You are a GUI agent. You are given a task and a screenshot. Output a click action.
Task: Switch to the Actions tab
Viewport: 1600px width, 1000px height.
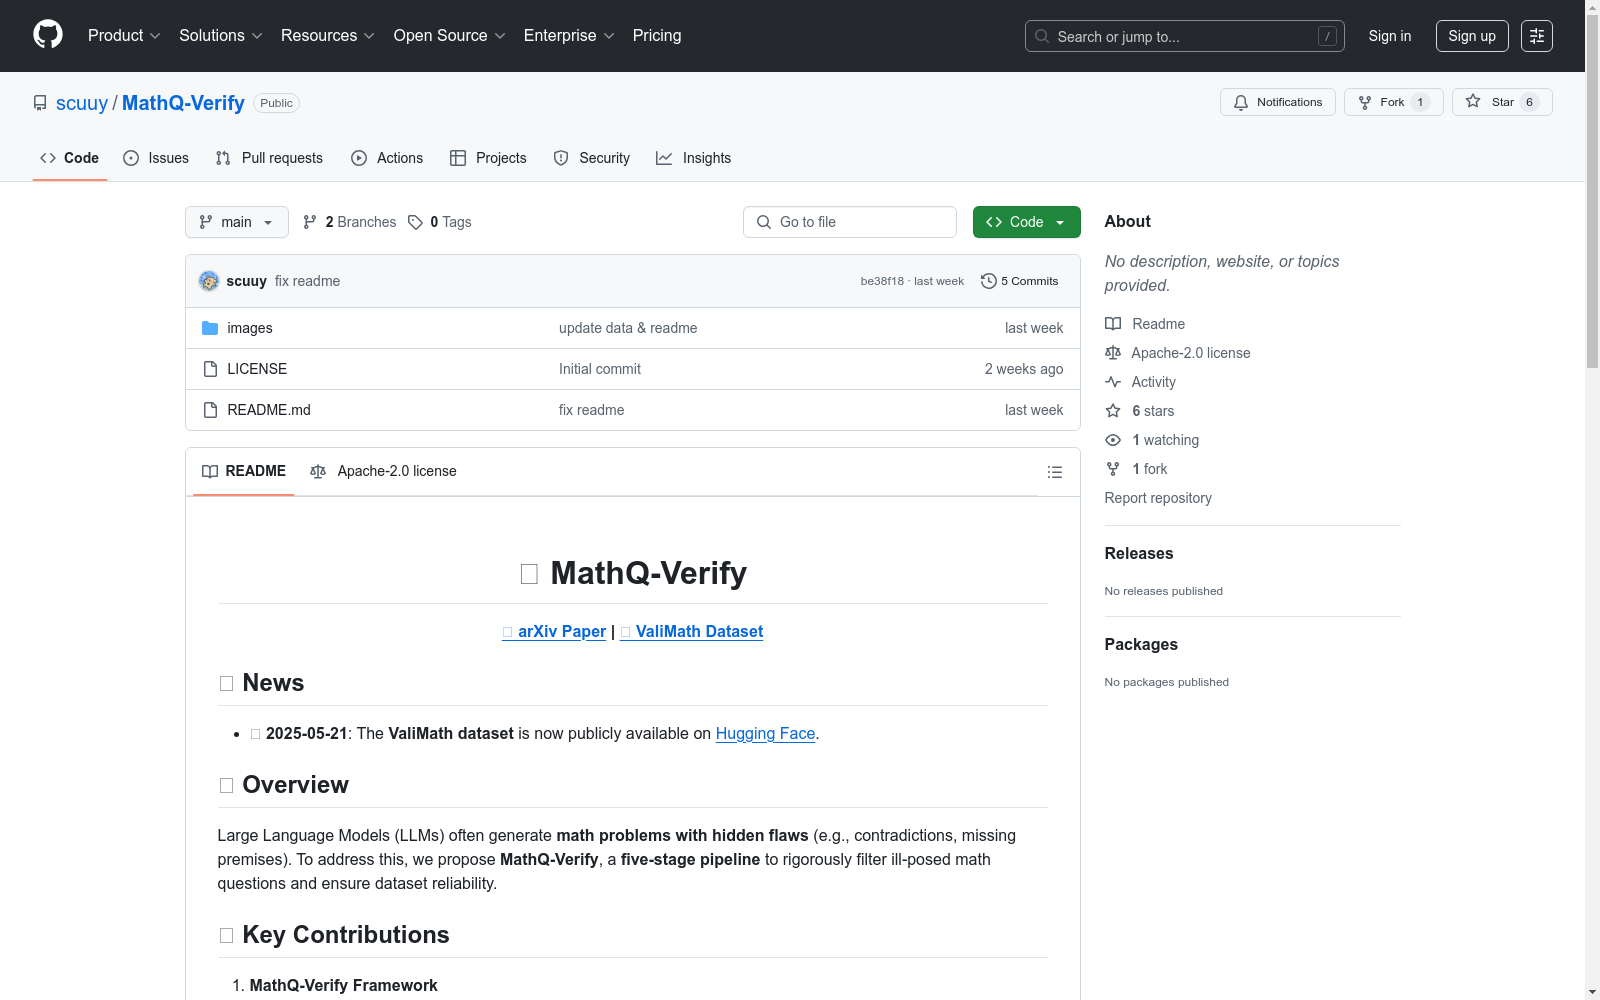[387, 158]
